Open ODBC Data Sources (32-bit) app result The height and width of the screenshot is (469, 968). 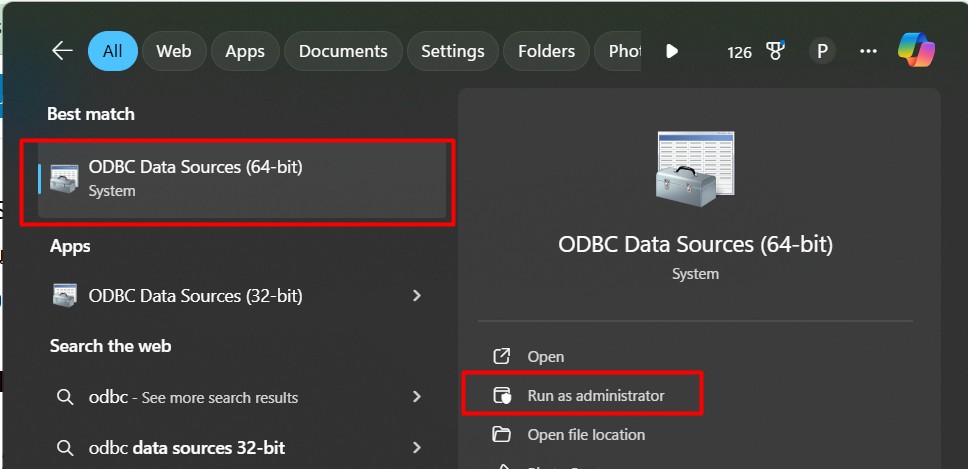[242, 296]
